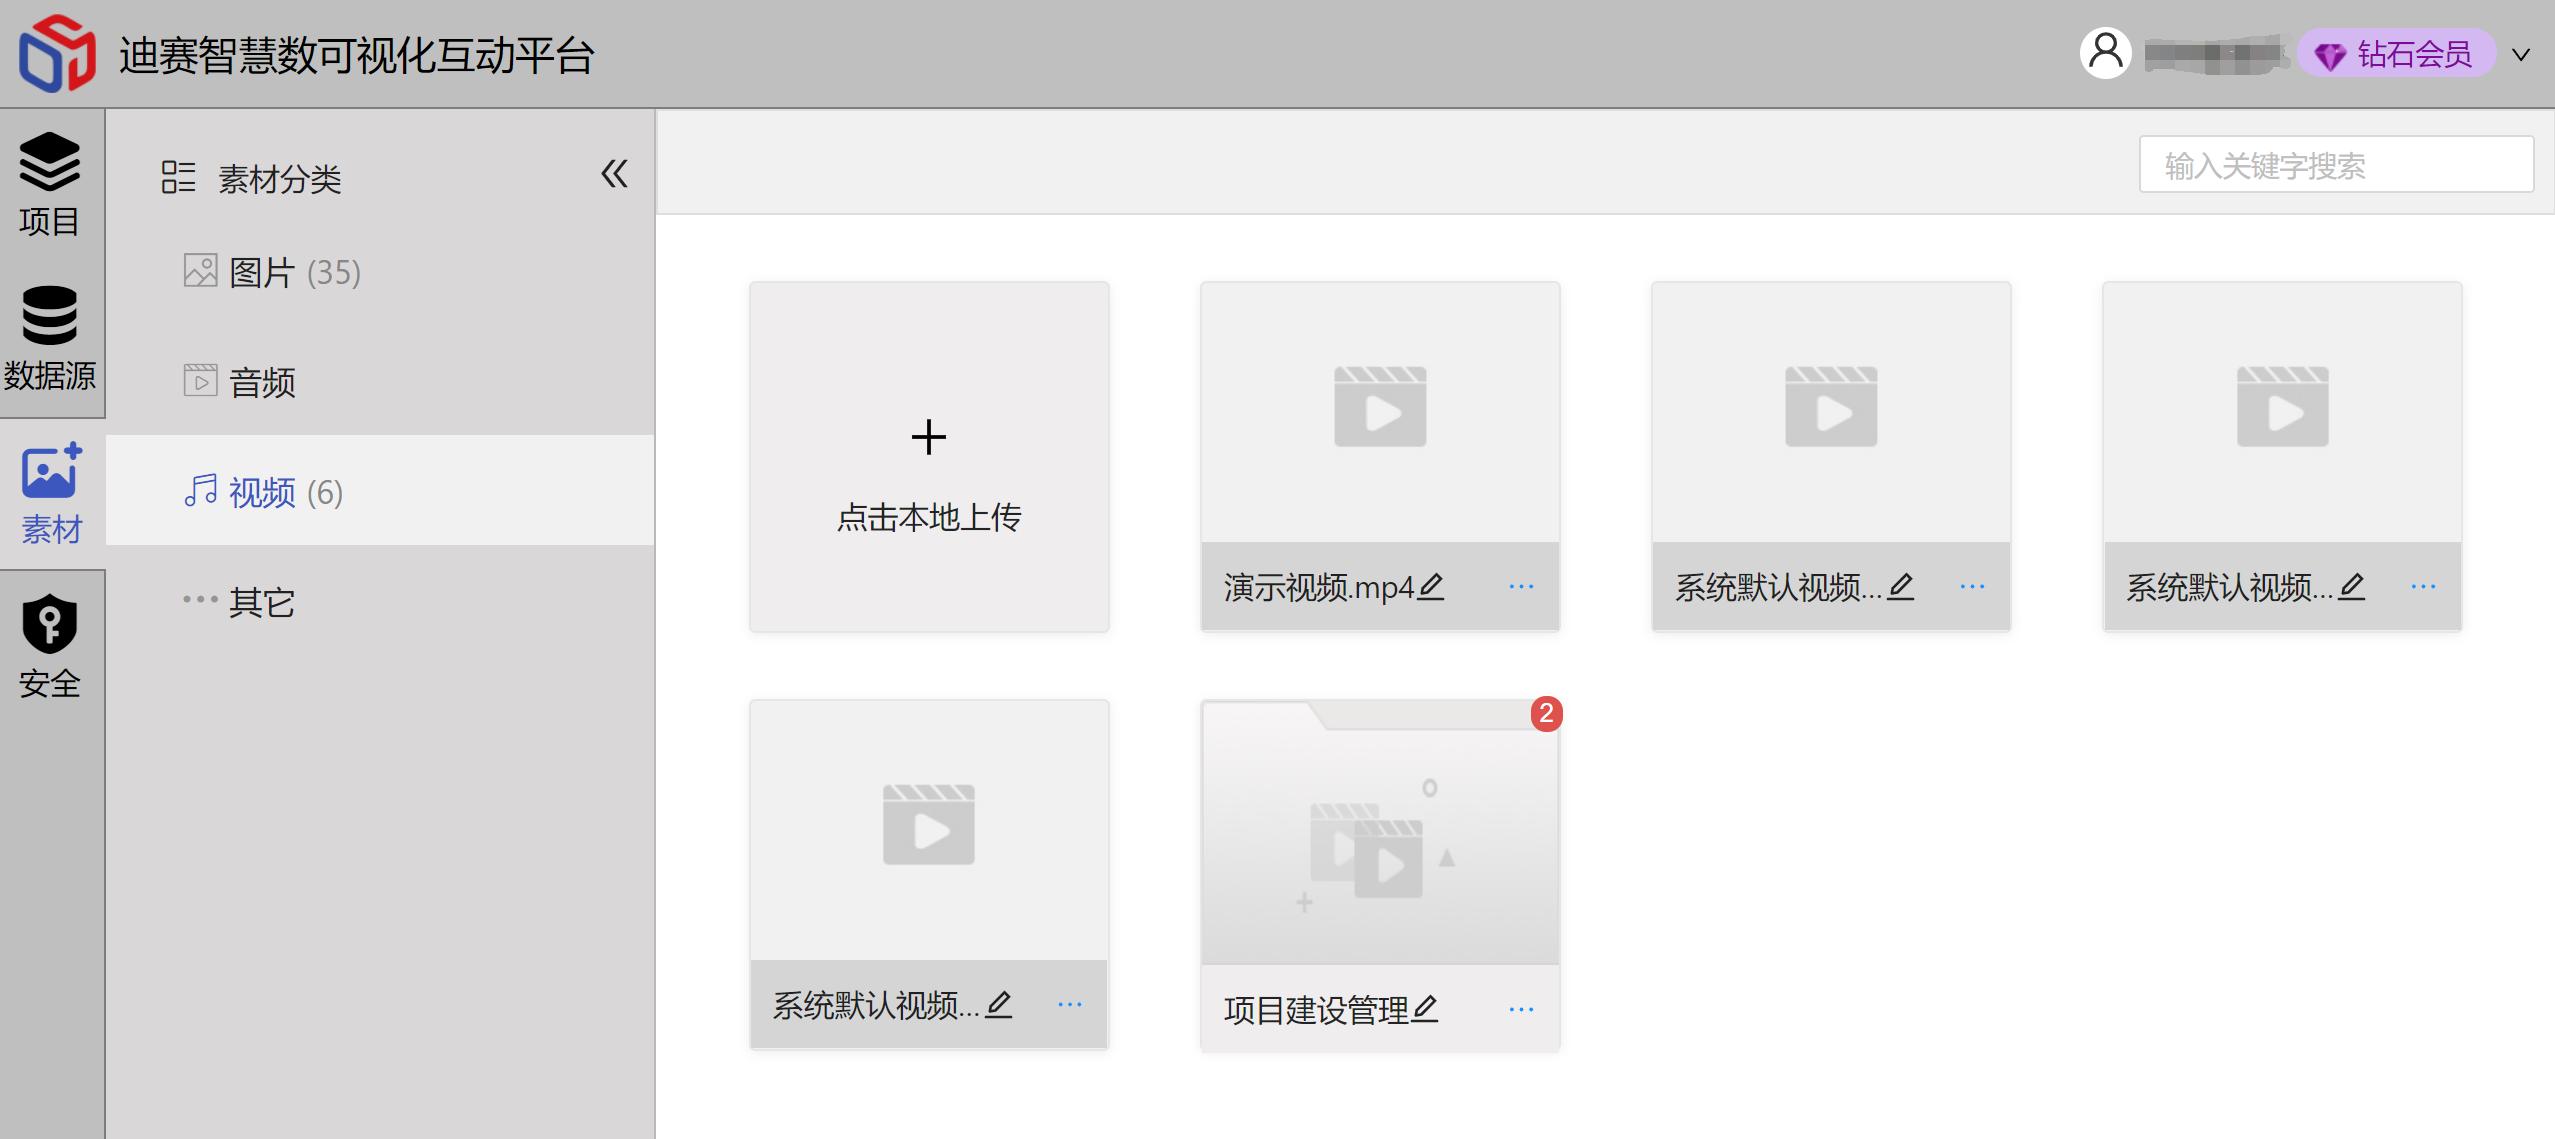Click the 演示视频.mp4 file name

pos(1319,587)
